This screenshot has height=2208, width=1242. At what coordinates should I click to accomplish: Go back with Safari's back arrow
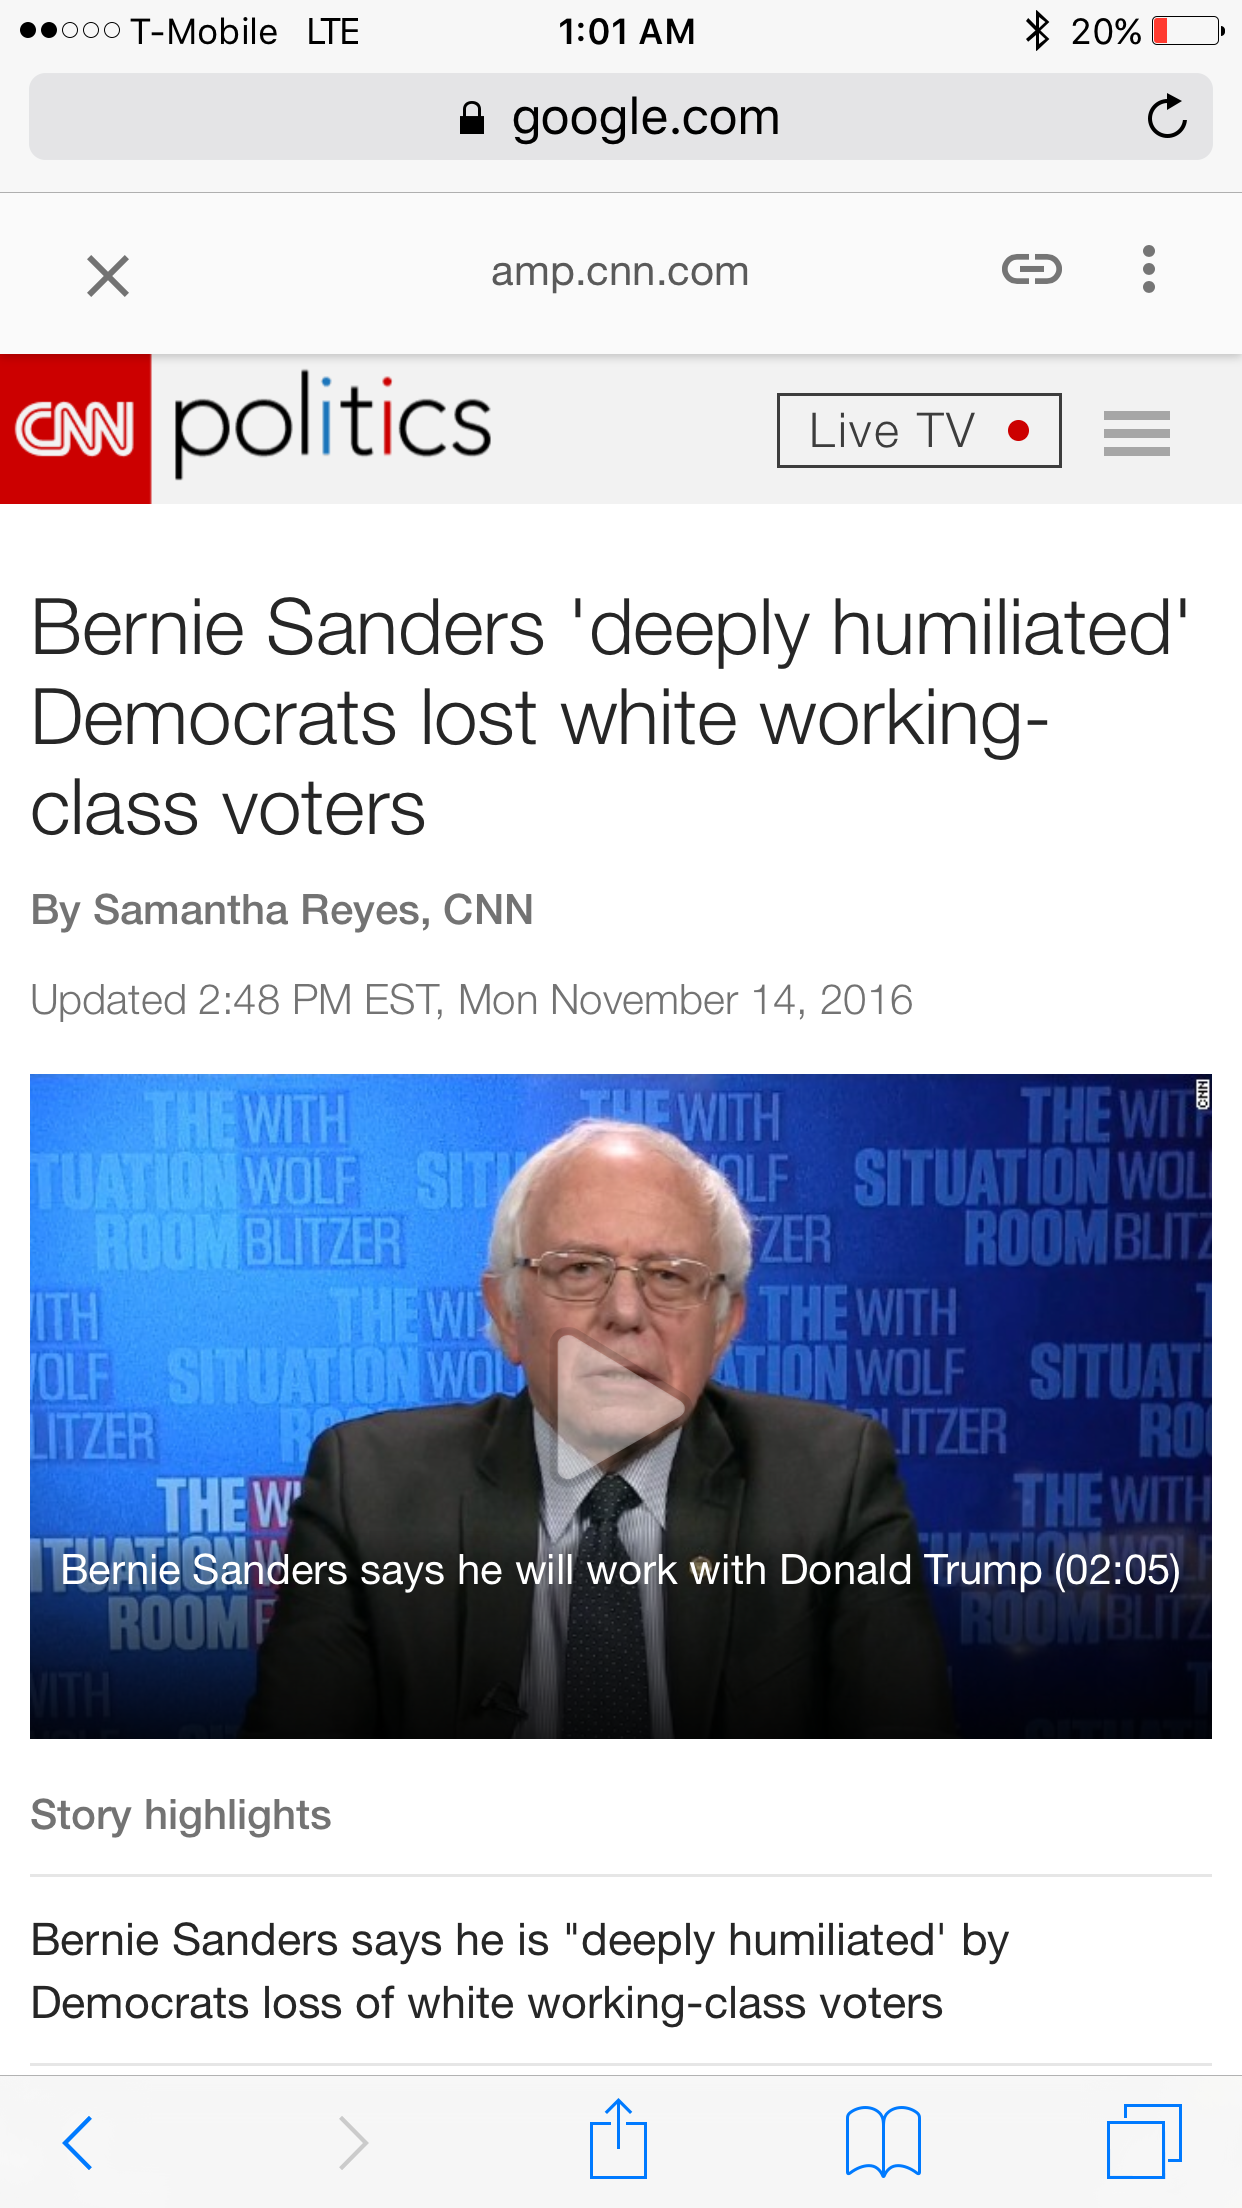[x=78, y=2142]
